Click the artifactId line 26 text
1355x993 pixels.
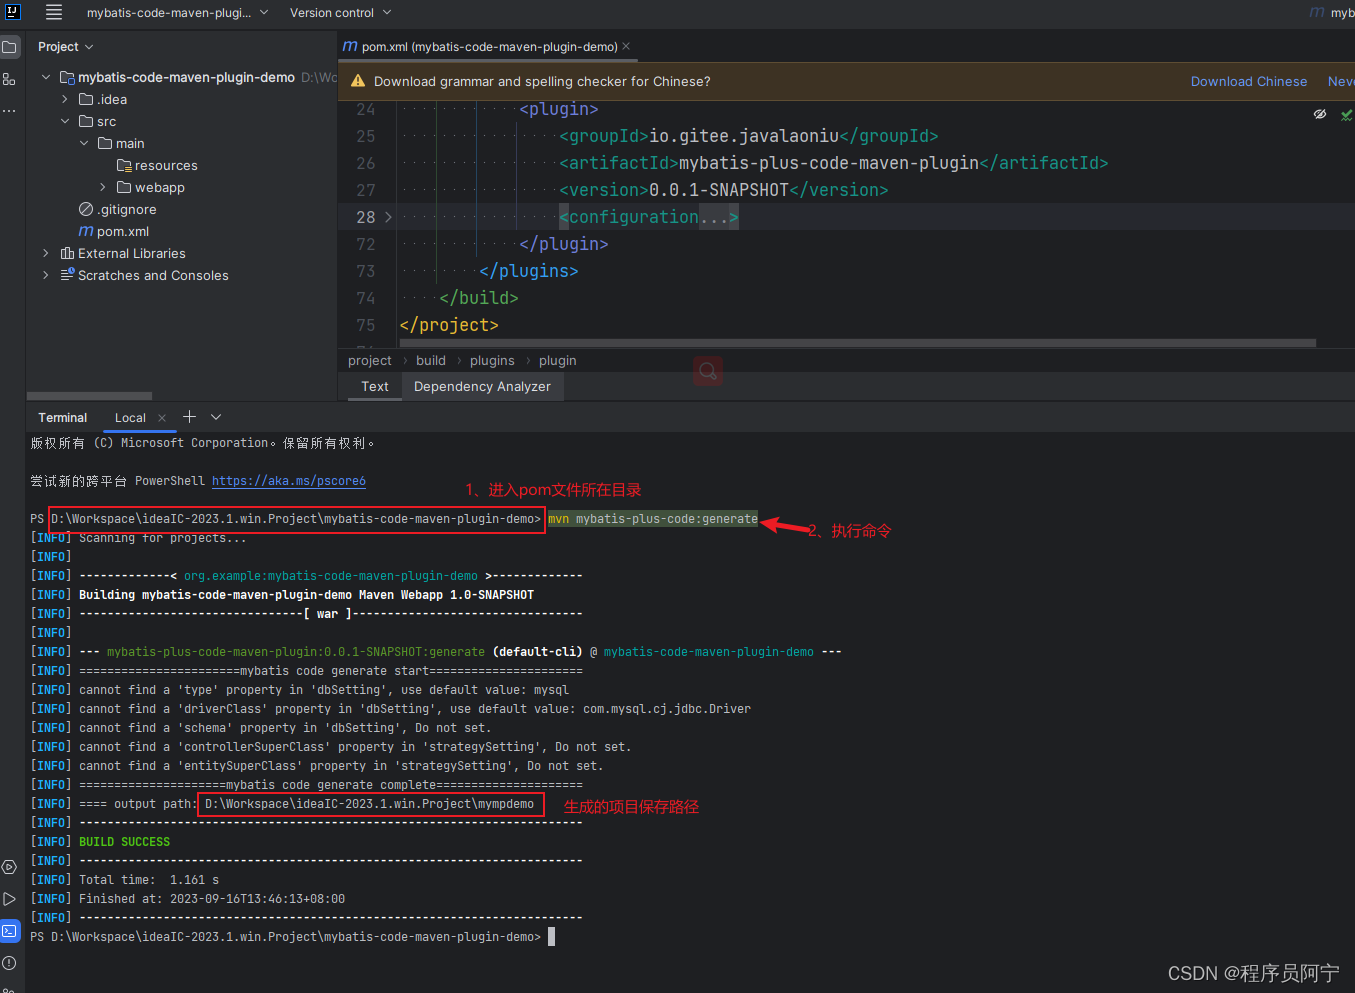click(833, 163)
